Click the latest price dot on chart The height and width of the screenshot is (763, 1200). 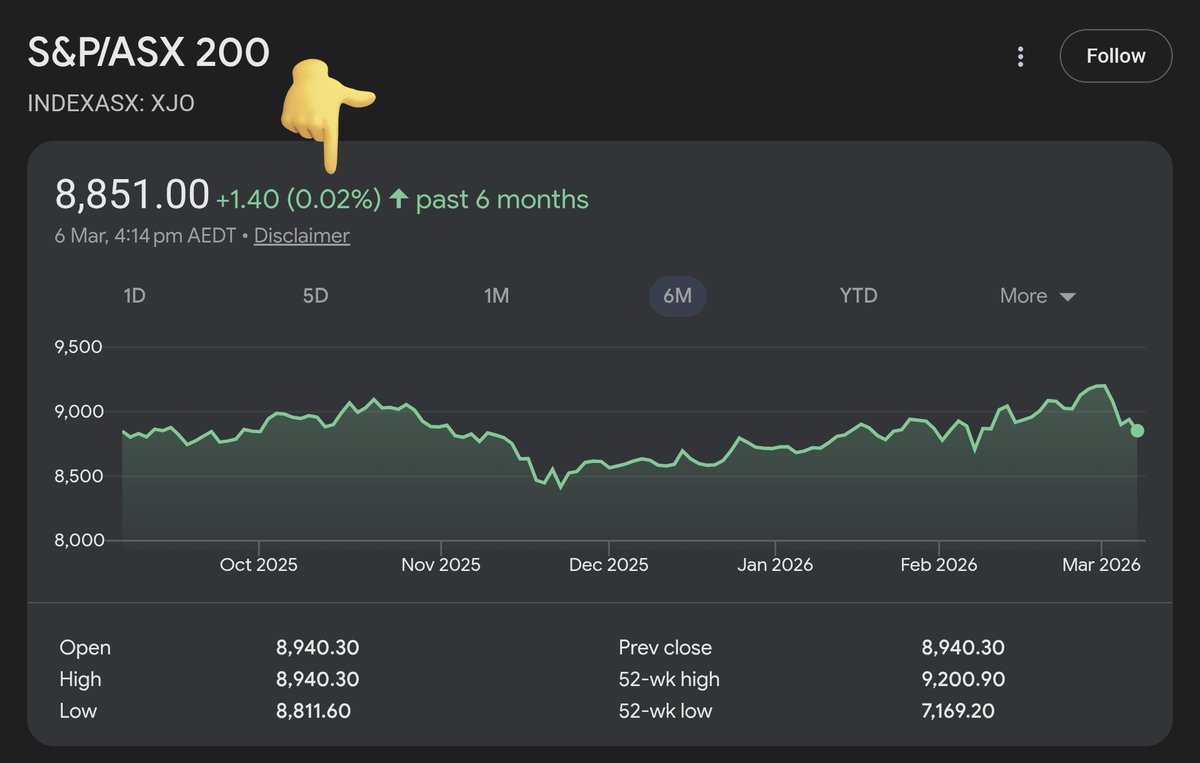[x=1137, y=430]
